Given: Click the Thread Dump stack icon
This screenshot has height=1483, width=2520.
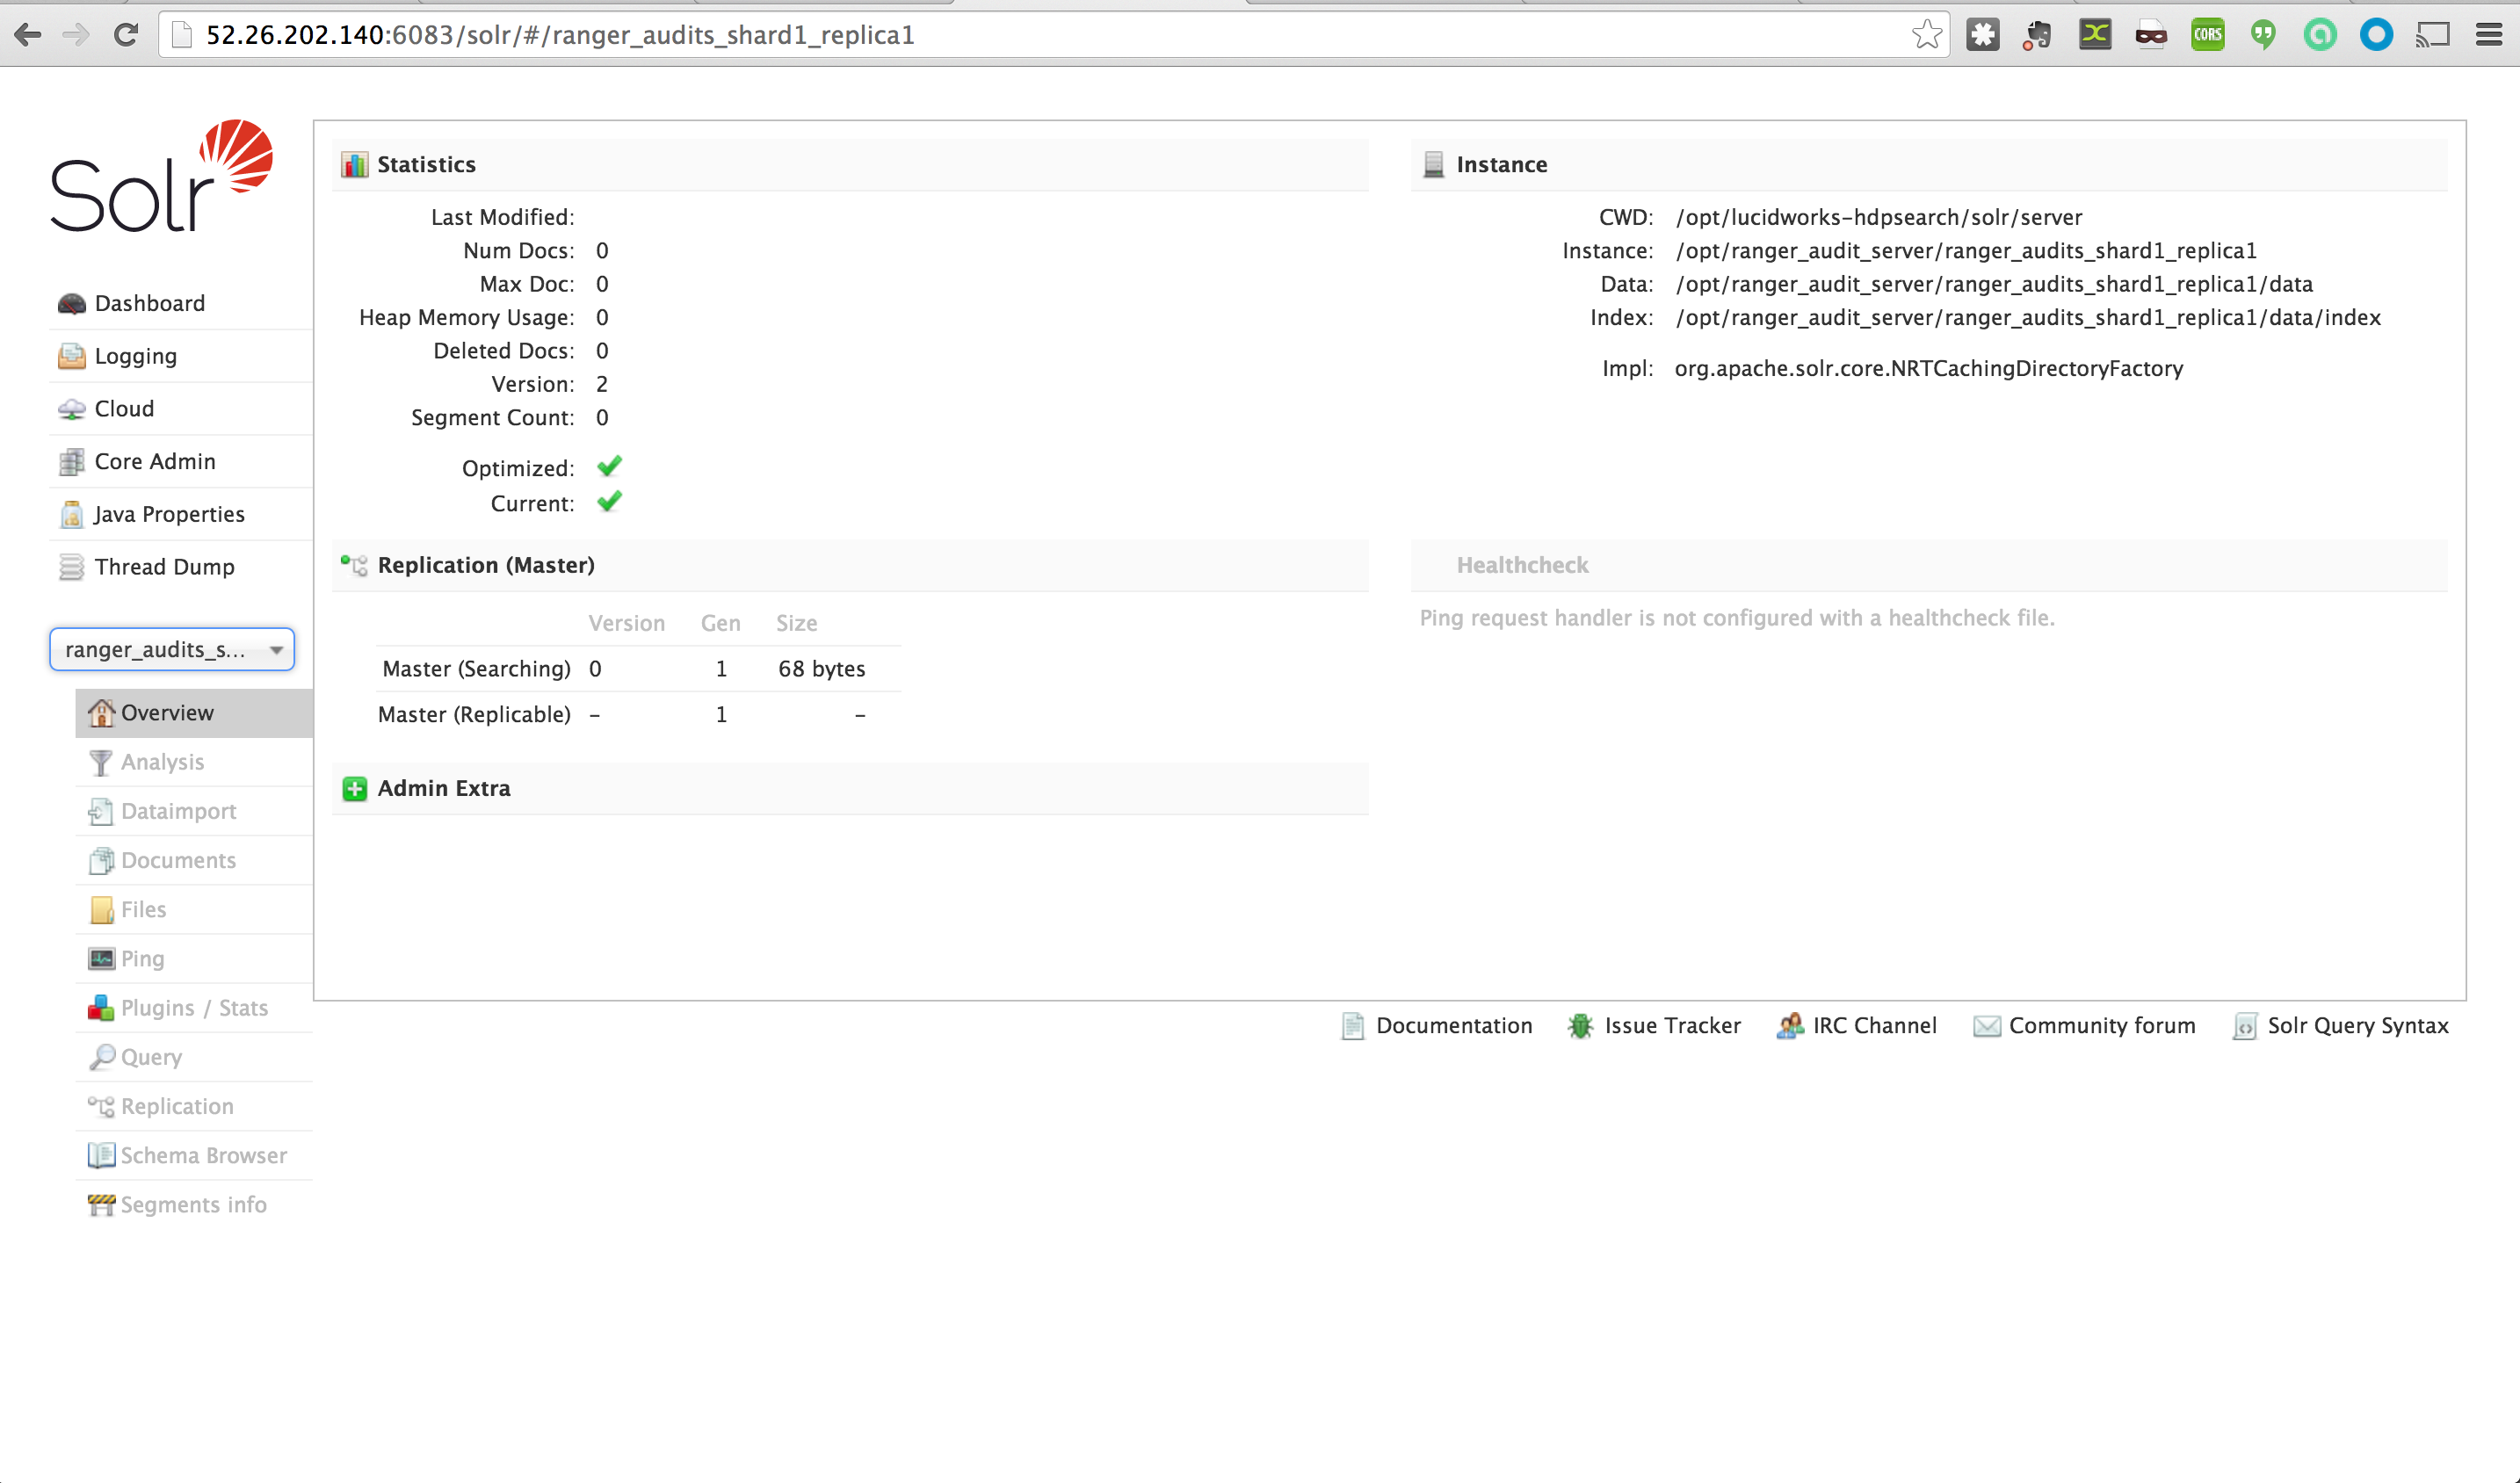Looking at the screenshot, I should 71,567.
